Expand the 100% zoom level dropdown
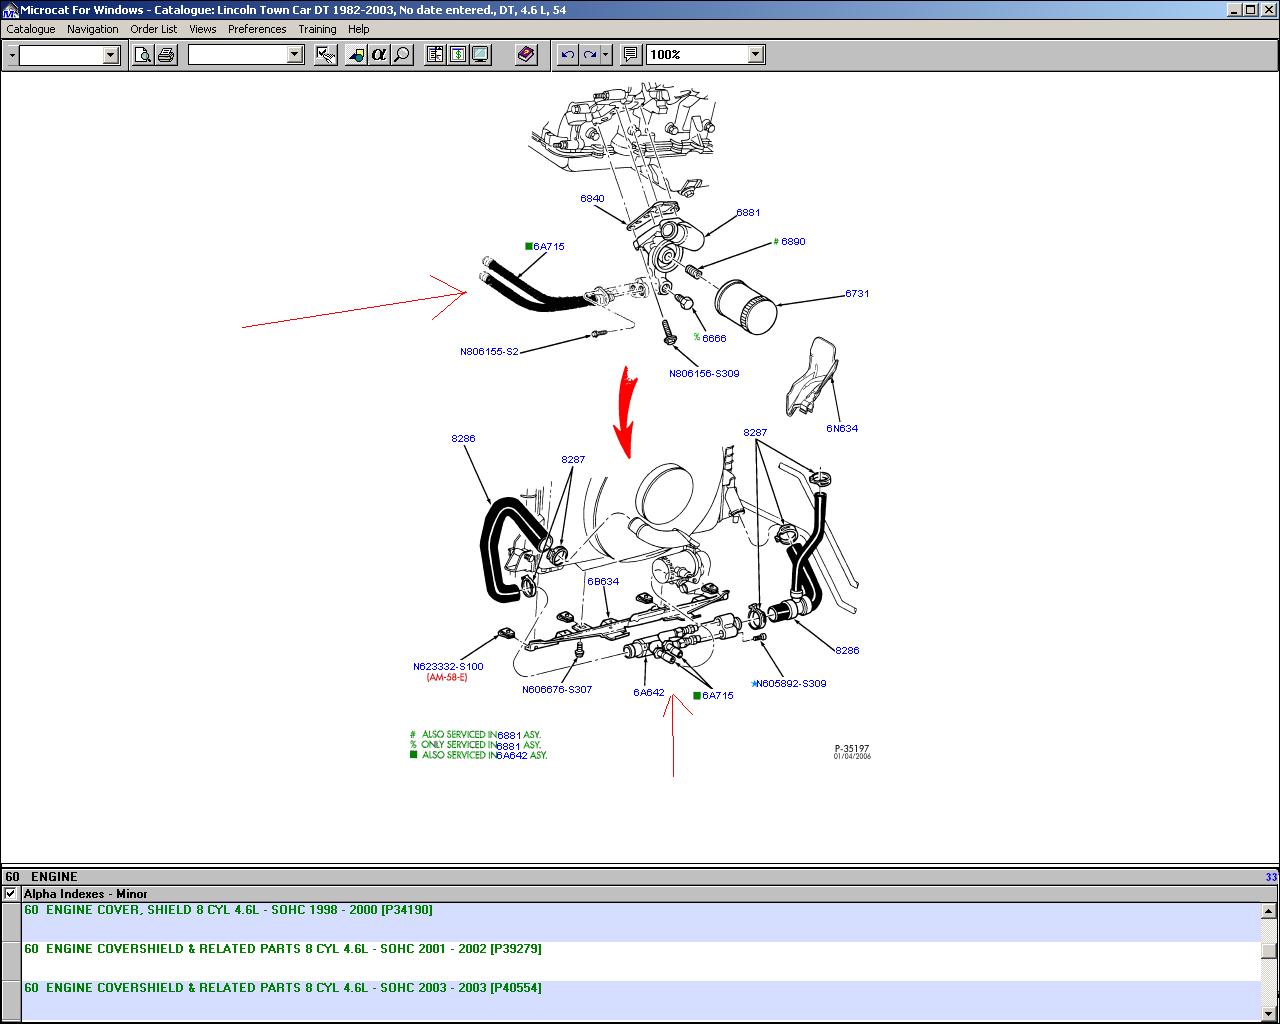Screen dimensions: 1280x1024 coord(756,55)
